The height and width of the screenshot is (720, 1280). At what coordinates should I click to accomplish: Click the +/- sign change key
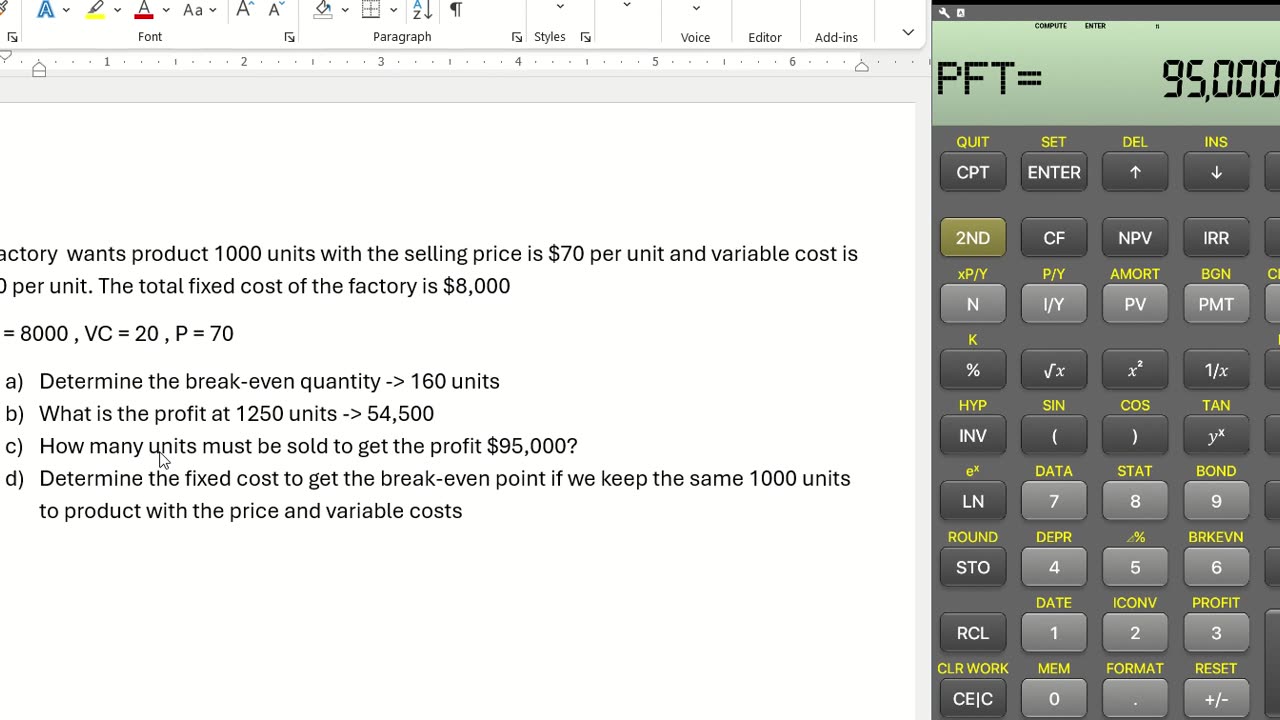click(1216, 699)
